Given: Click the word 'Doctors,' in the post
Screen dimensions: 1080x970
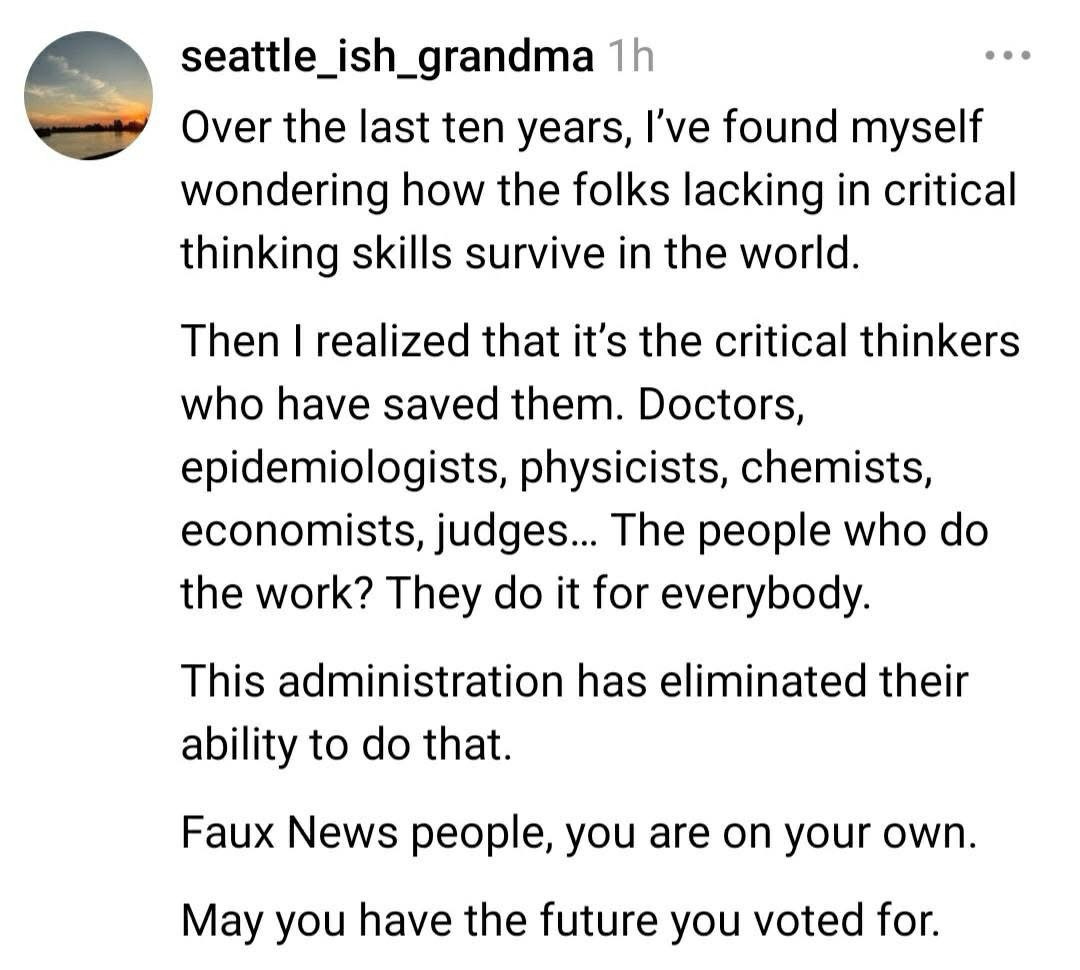Looking at the screenshot, I should [x=721, y=405].
